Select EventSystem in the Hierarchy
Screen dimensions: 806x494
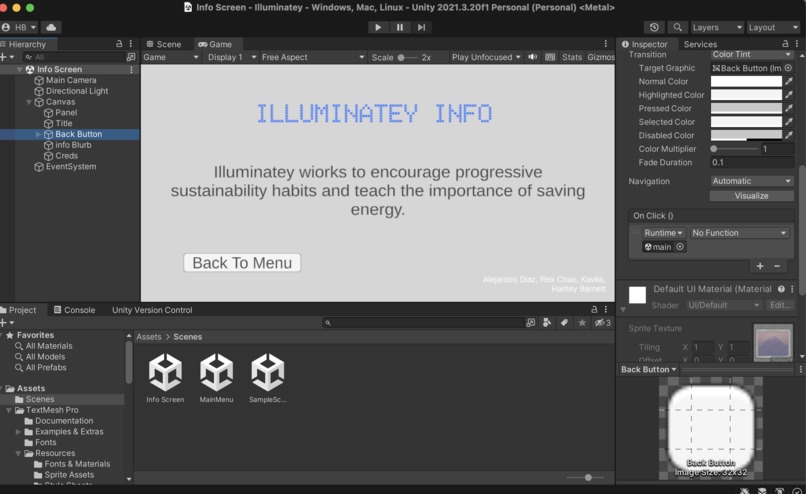(70, 167)
